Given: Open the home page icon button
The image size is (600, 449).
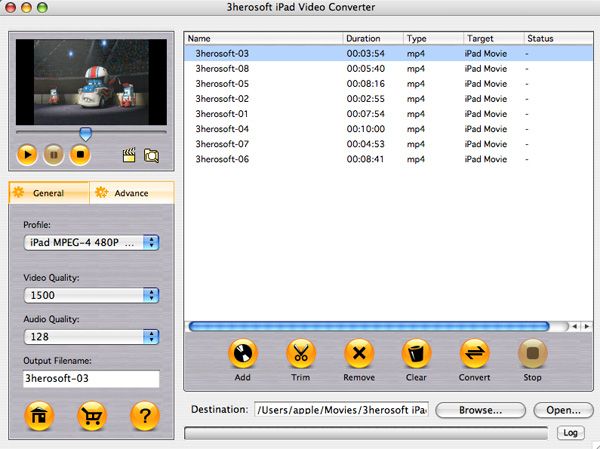Looking at the screenshot, I should coord(39,416).
